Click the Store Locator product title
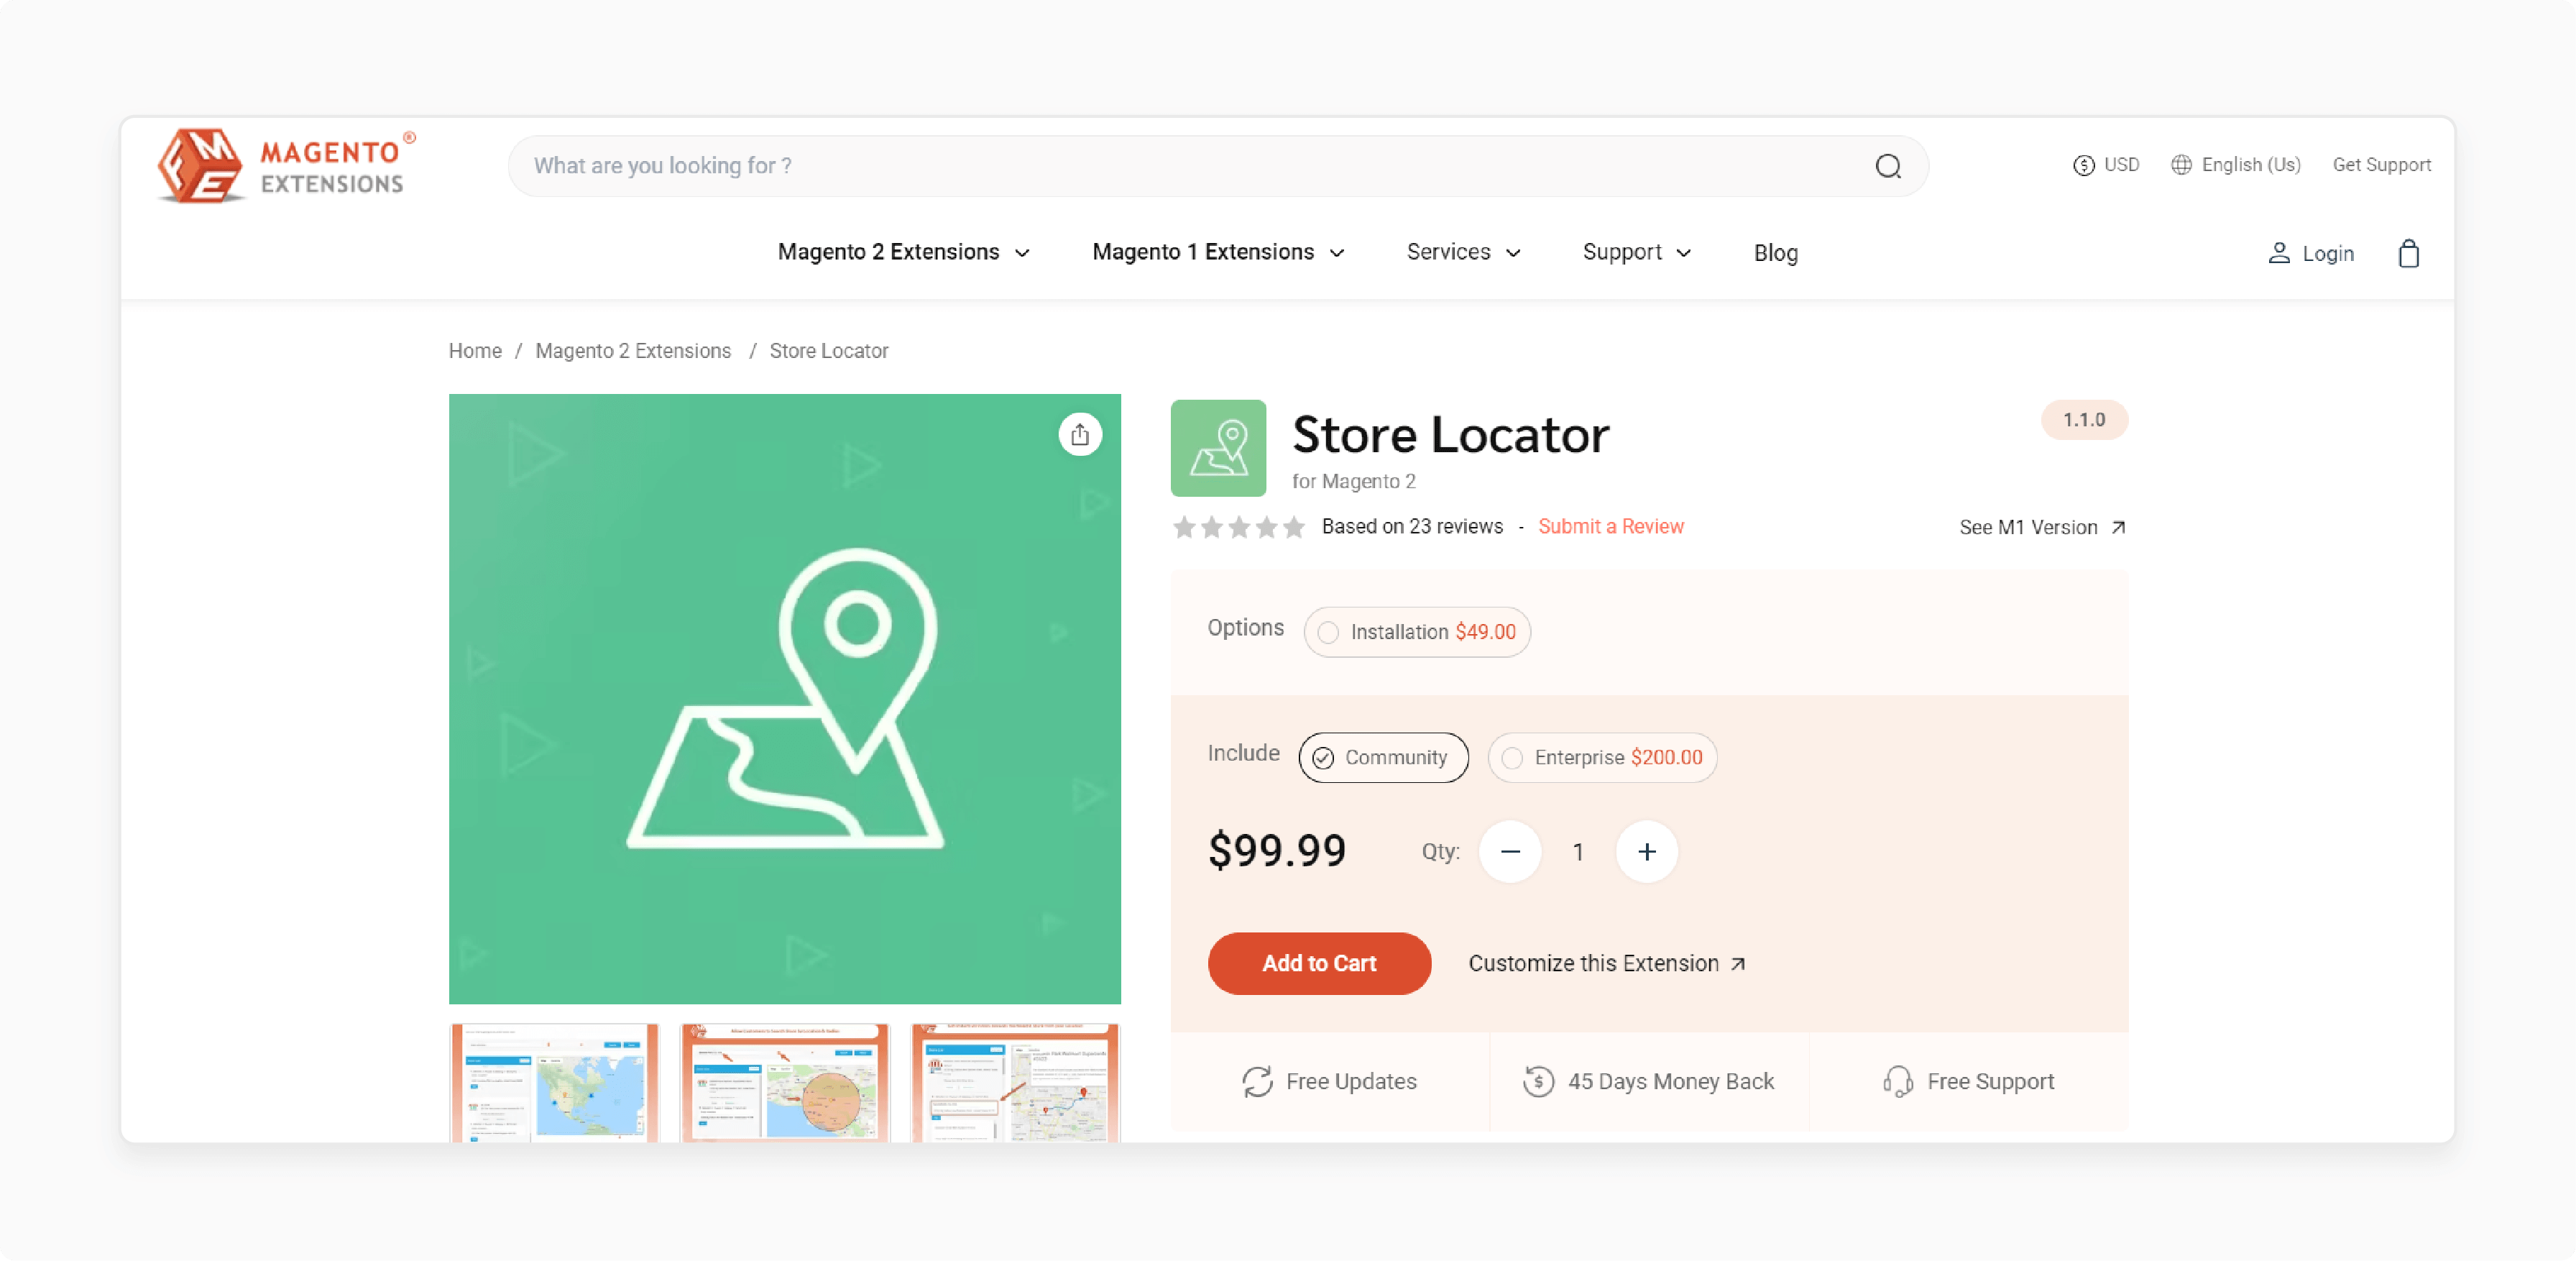This screenshot has height=1261, width=2576. (x=1450, y=436)
